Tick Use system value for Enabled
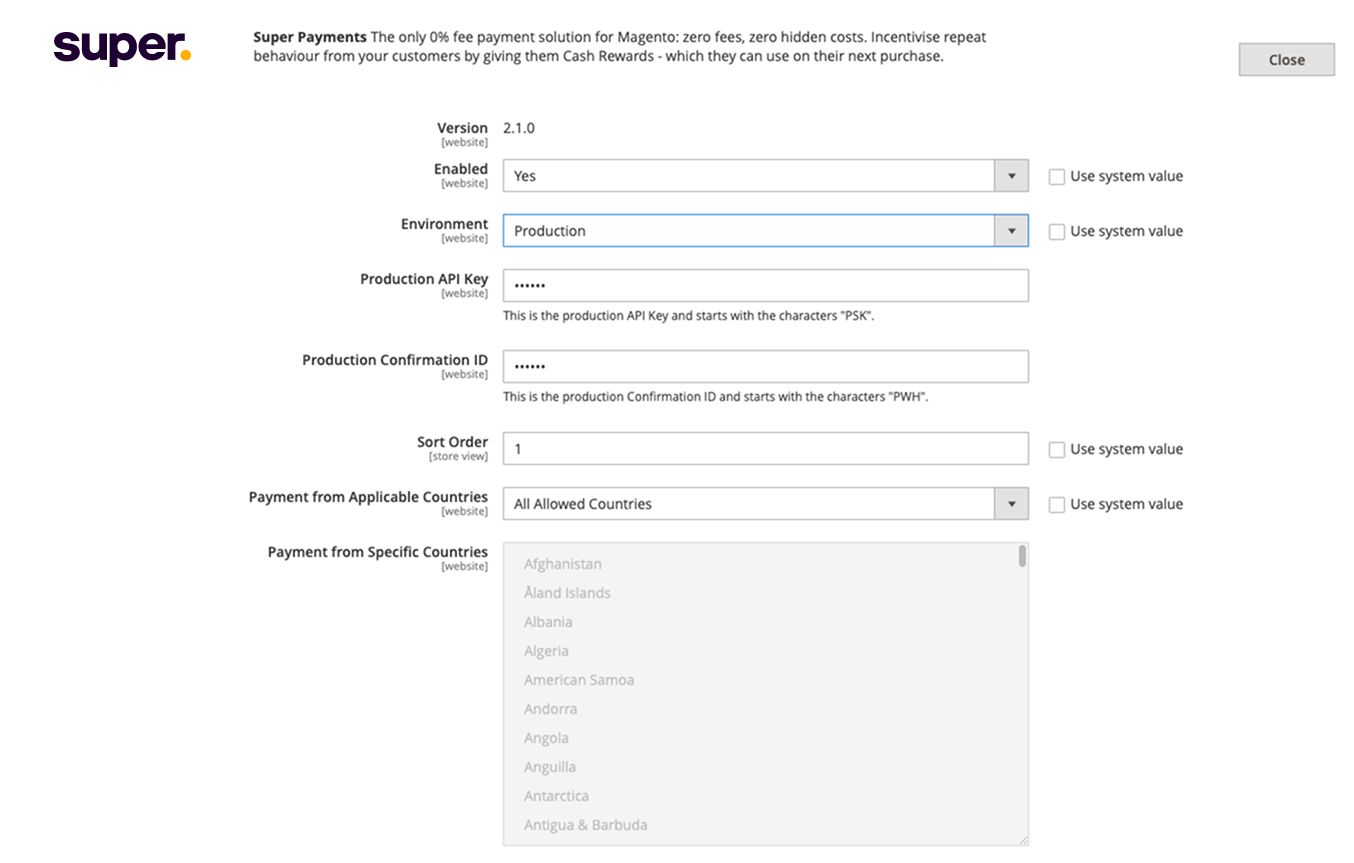Screen dimensions: 1354x863 (1057, 177)
